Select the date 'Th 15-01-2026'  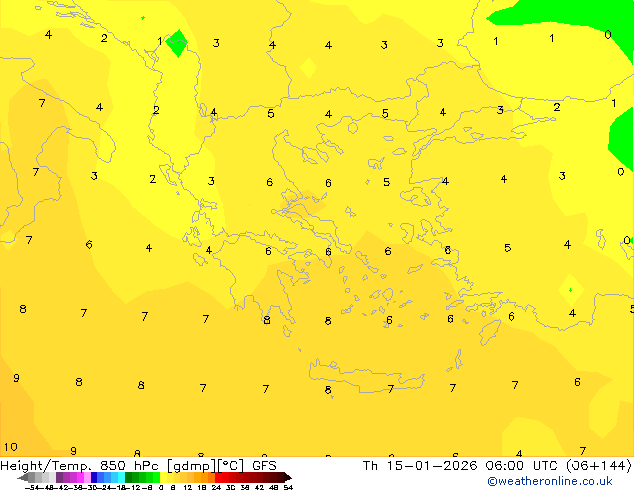pyautogui.click(x=420, y=466)
